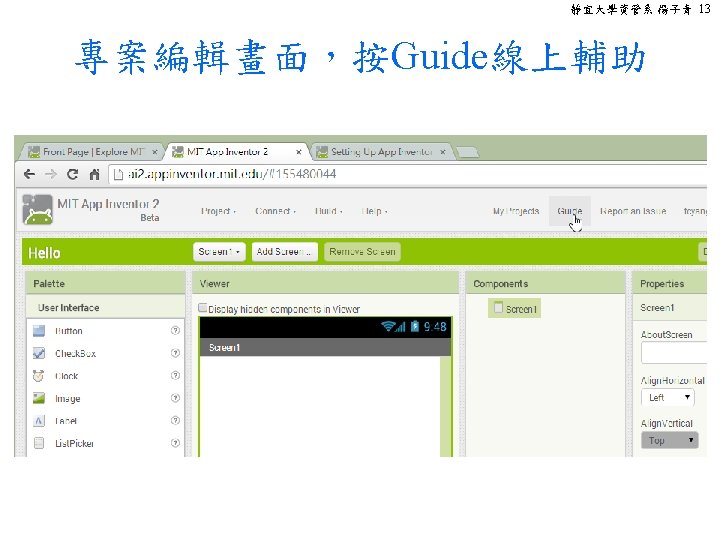Close the Setting Up App Inventor tab

click(x=443, y=152)
